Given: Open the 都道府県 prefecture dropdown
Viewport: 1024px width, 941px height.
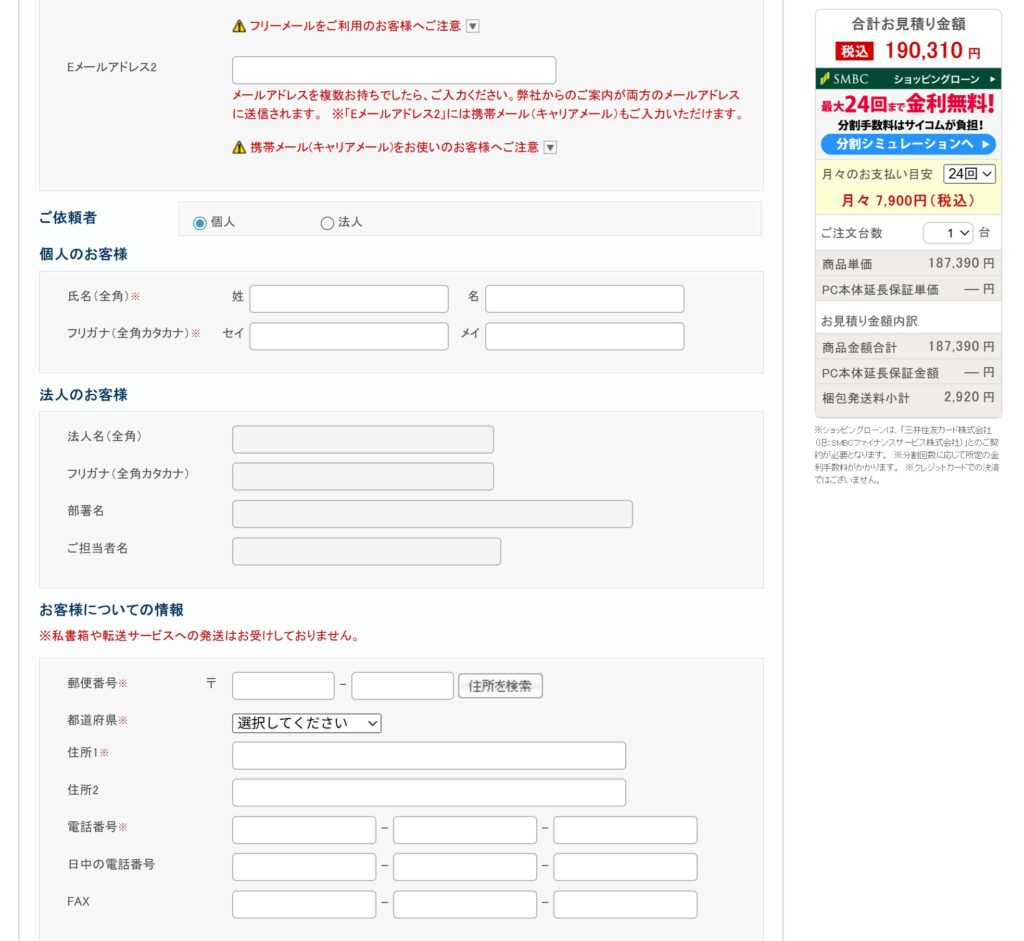Looking at the screenshot, I should pyautogui.click(x=307, y=723).
